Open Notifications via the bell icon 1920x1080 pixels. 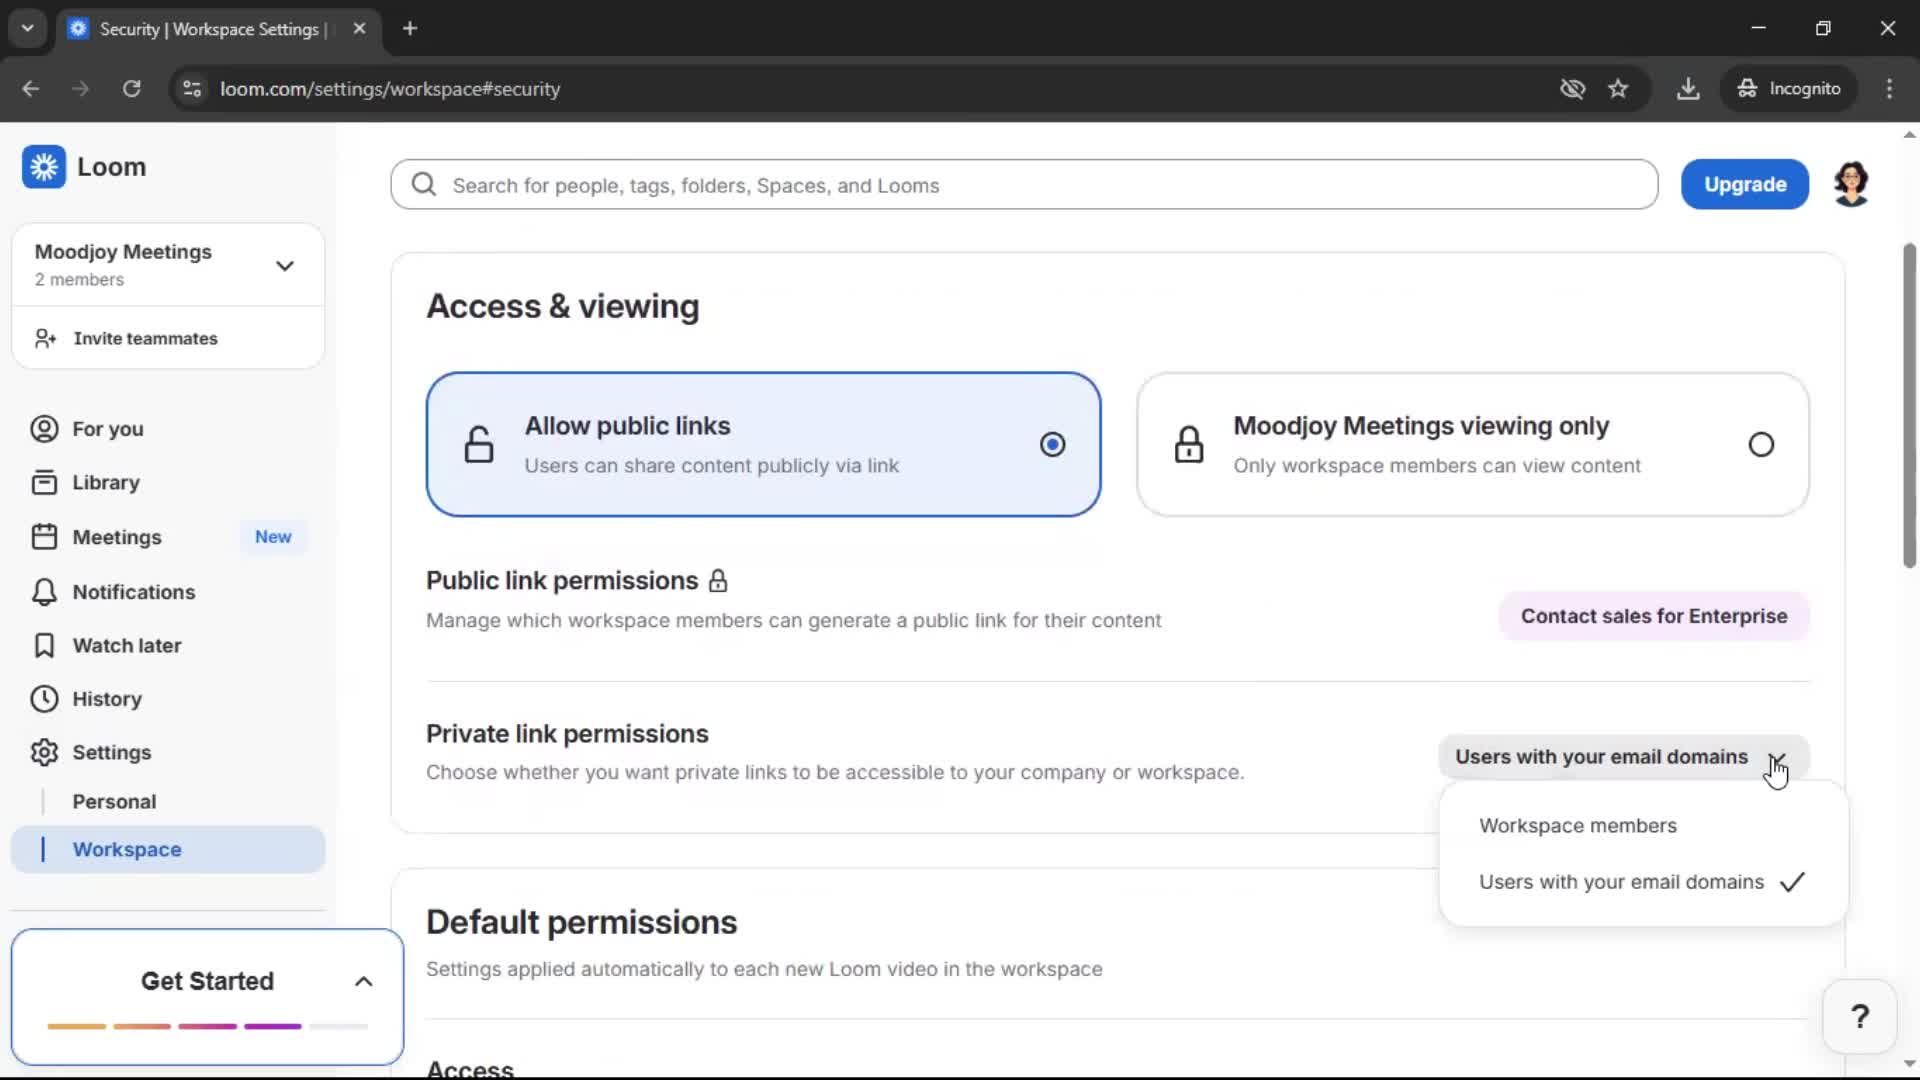43,591
